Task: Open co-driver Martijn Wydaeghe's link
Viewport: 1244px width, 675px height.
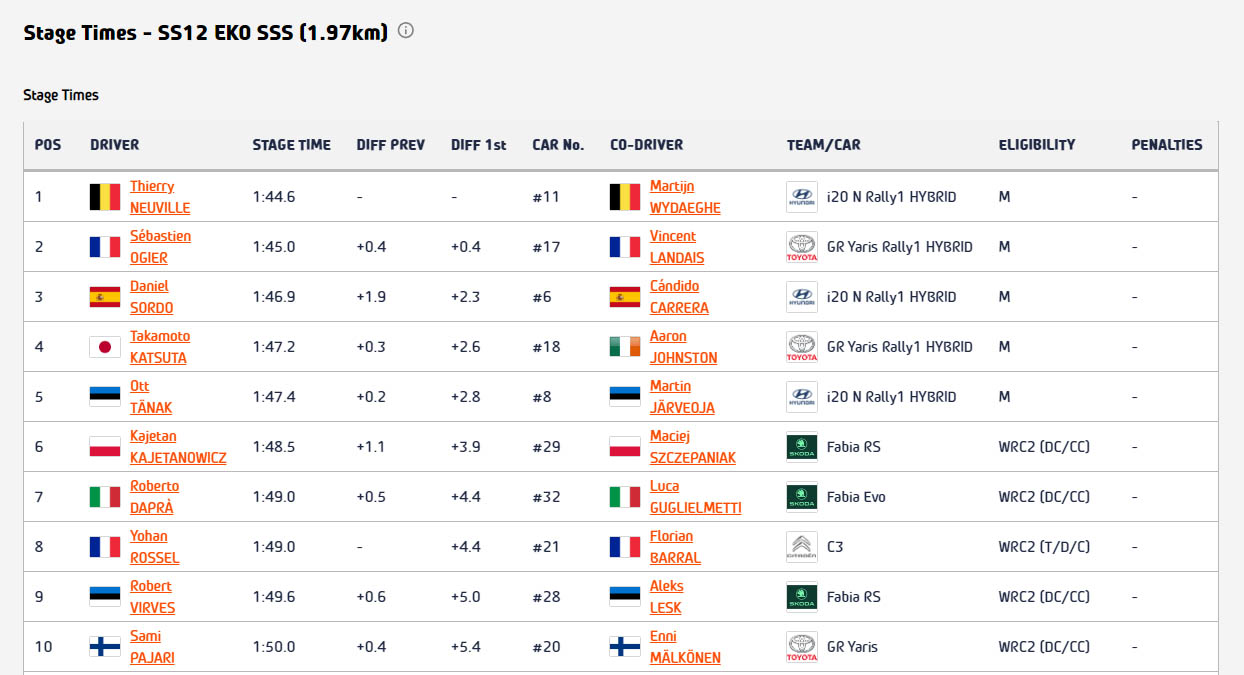Action: point(684,197)
